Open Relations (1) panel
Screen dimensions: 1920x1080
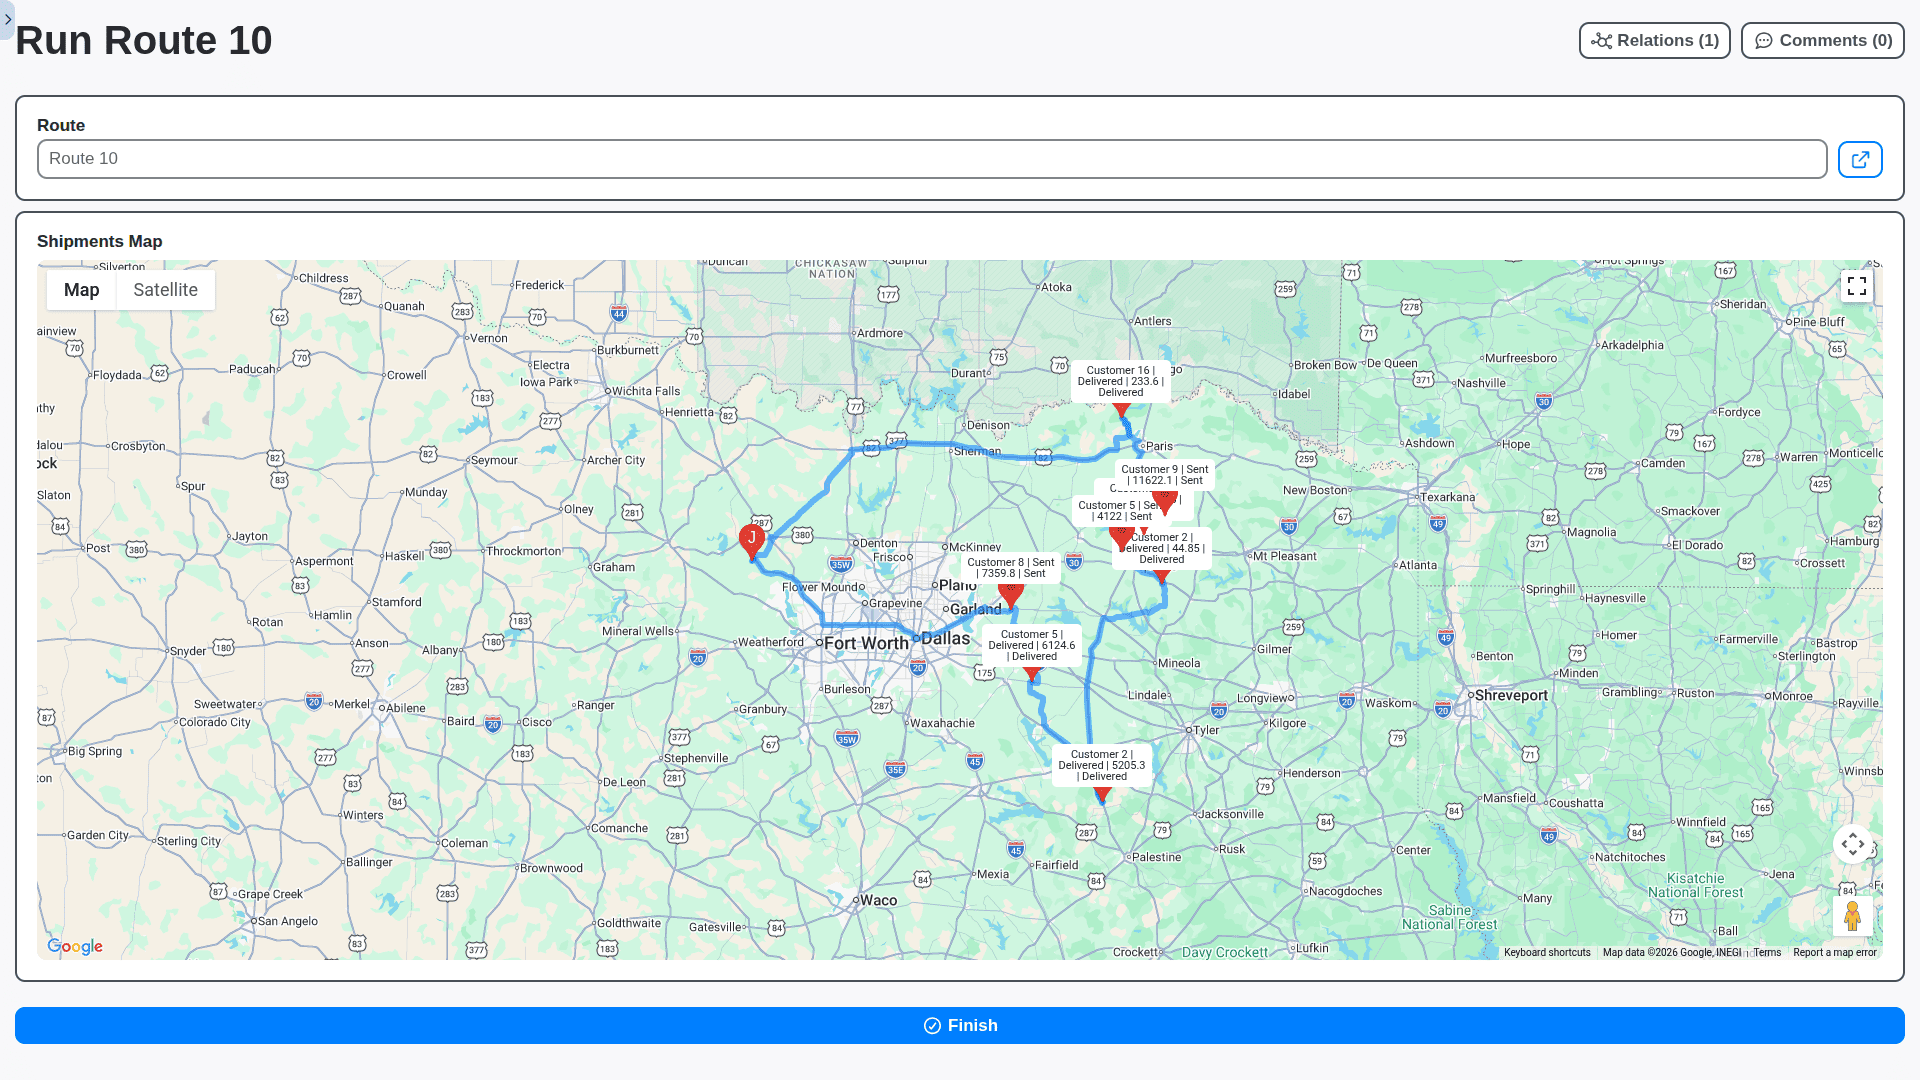pos(1655,41)
